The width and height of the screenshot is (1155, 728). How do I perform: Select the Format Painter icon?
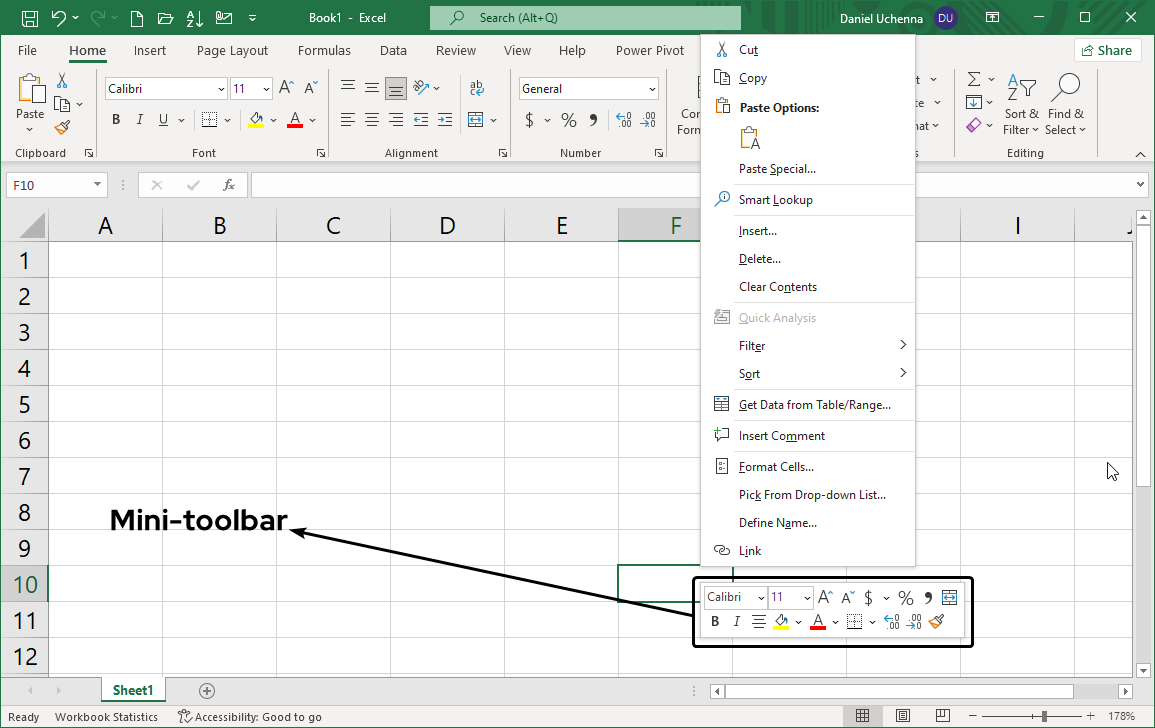(x=61, y=128)
